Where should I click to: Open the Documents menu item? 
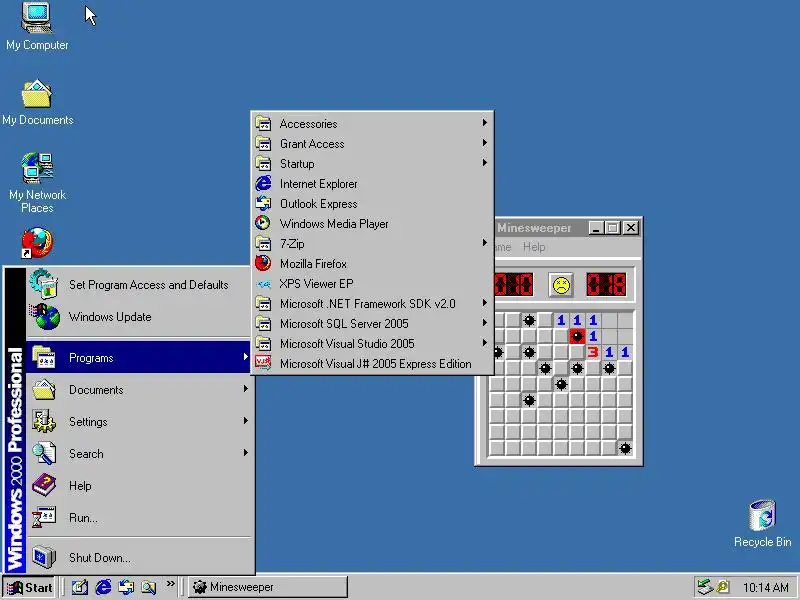tap(140, 390)
